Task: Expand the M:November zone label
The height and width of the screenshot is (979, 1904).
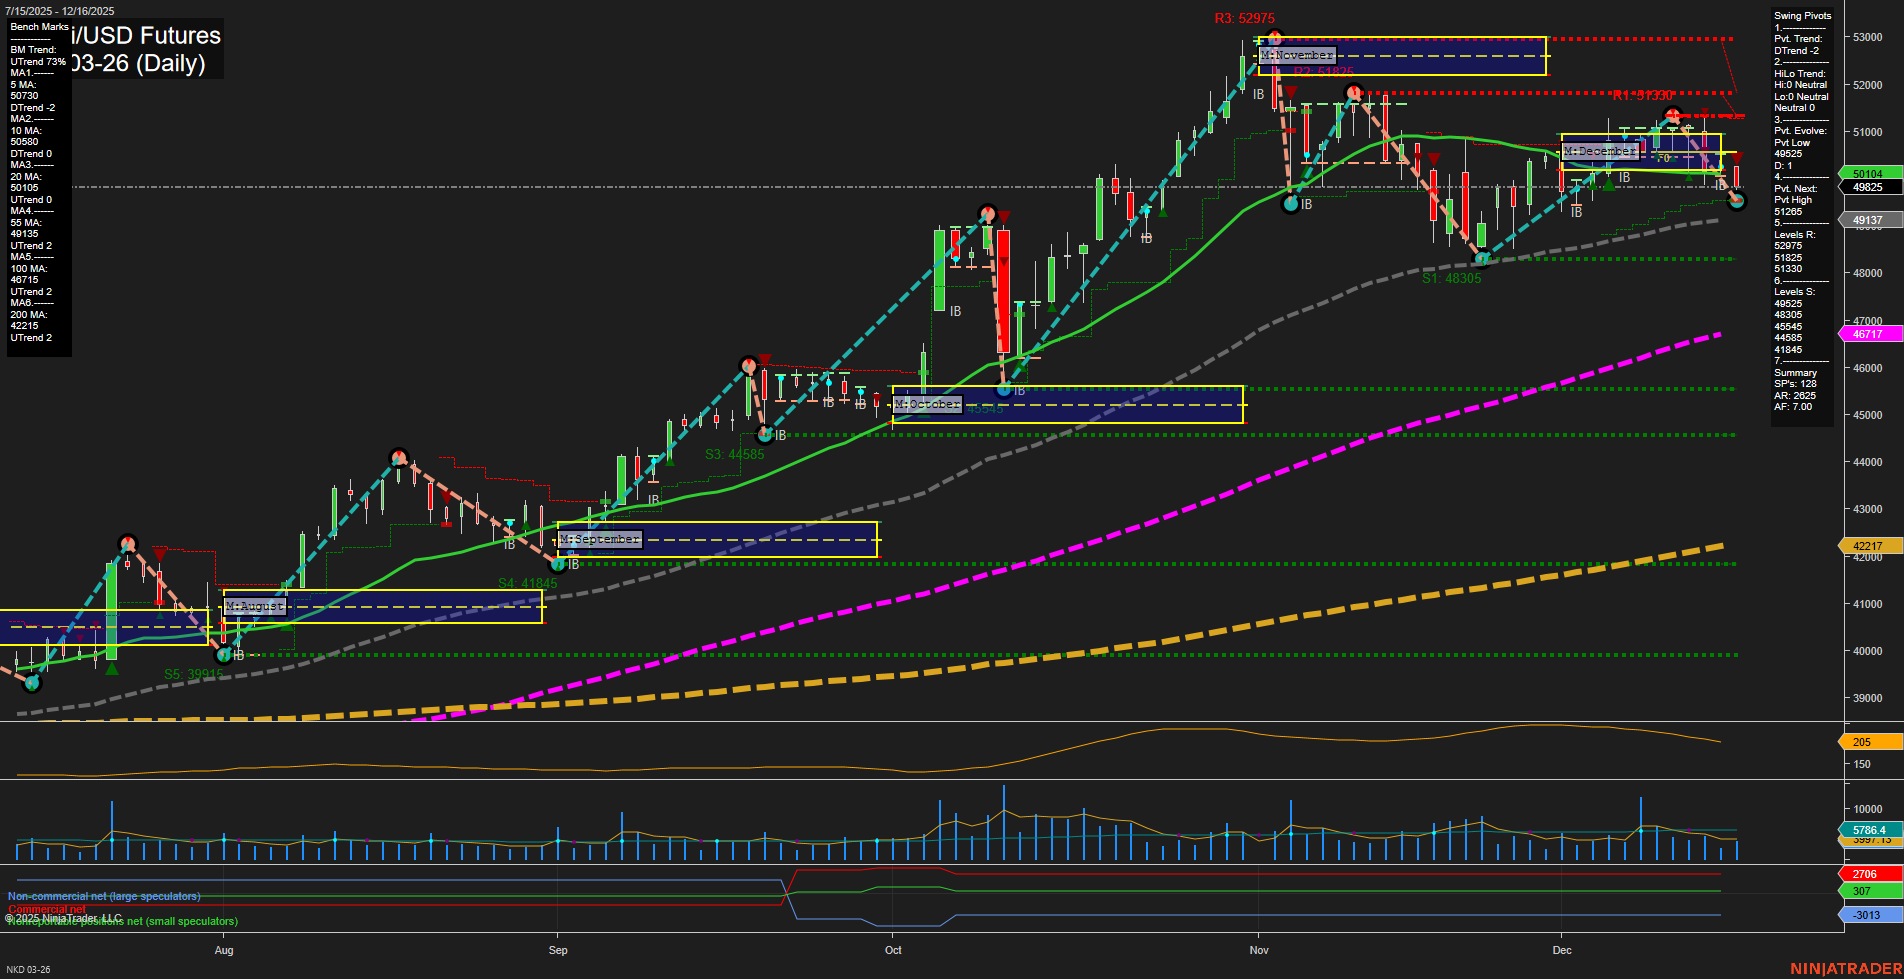Action: (x=1298, y=54)
